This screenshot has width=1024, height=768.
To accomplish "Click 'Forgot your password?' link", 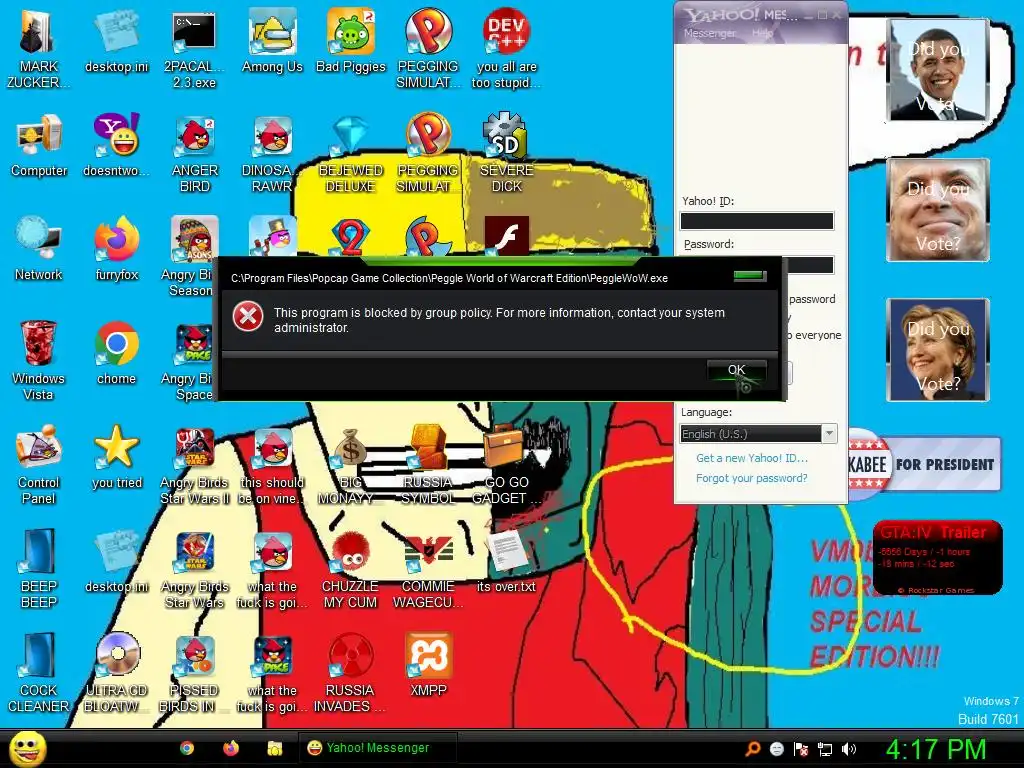I will coord(752,478).
